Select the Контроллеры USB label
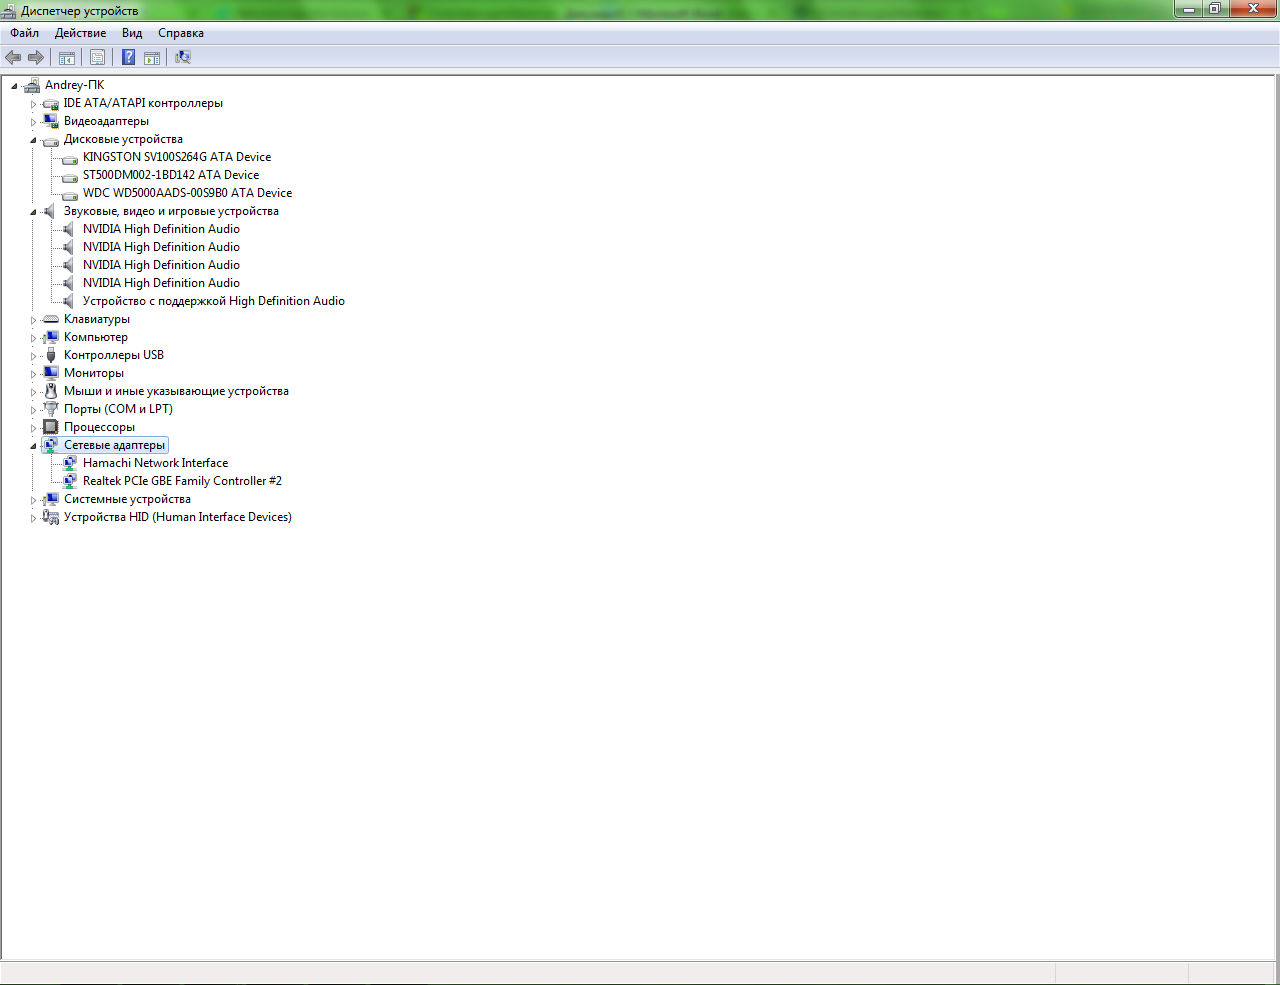Image resolution: width=1280 pixels, height=985 pixels. pyautogui.click(x=114, y=355)
